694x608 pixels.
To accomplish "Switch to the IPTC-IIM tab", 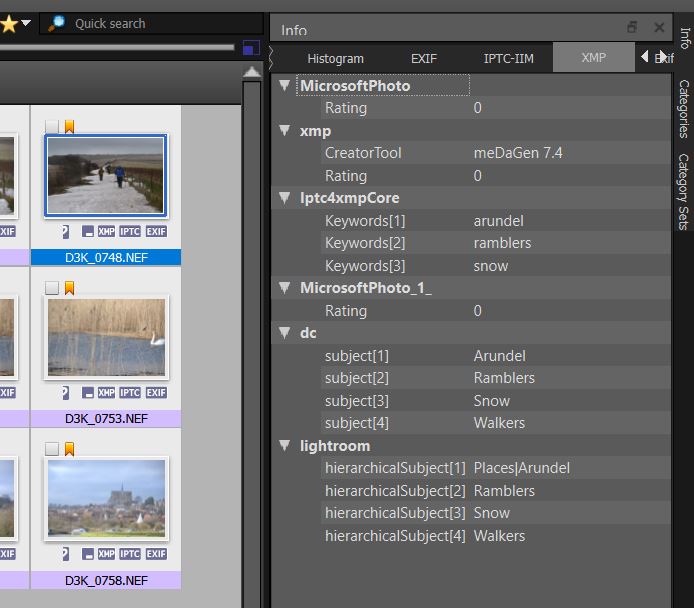I will (x=508, y=58).
